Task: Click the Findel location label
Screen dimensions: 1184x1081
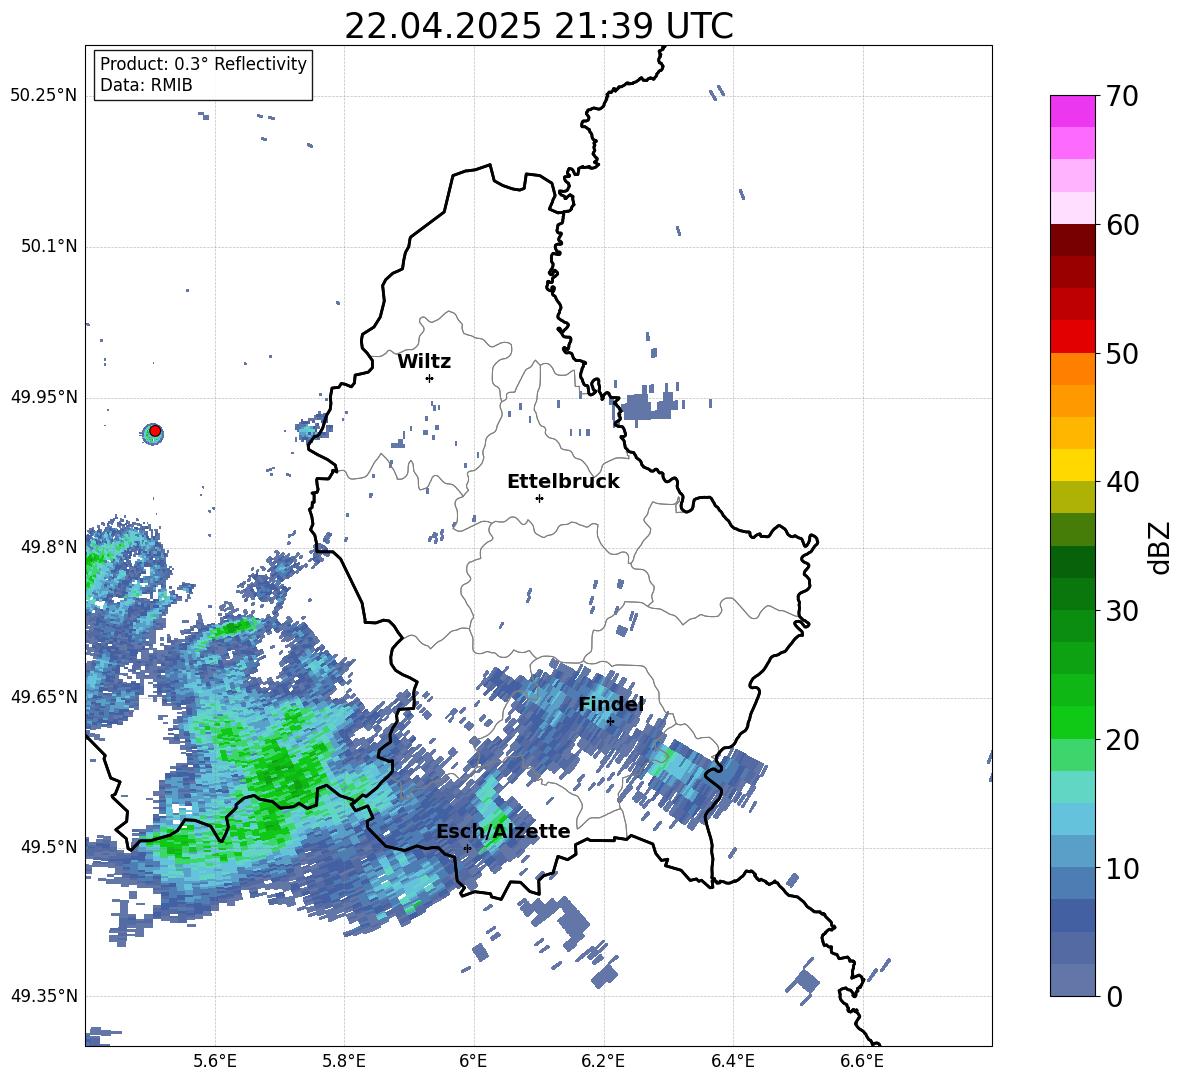Action: point(611,704)
